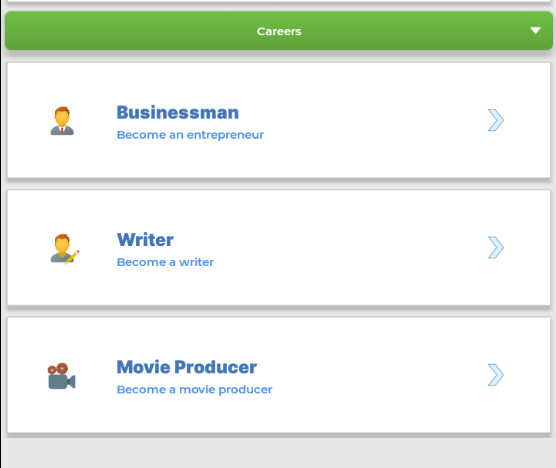This screenshot has height=468, width=556.
Task: Select the Movie Producer career title
Action: (x=187, y=367)
